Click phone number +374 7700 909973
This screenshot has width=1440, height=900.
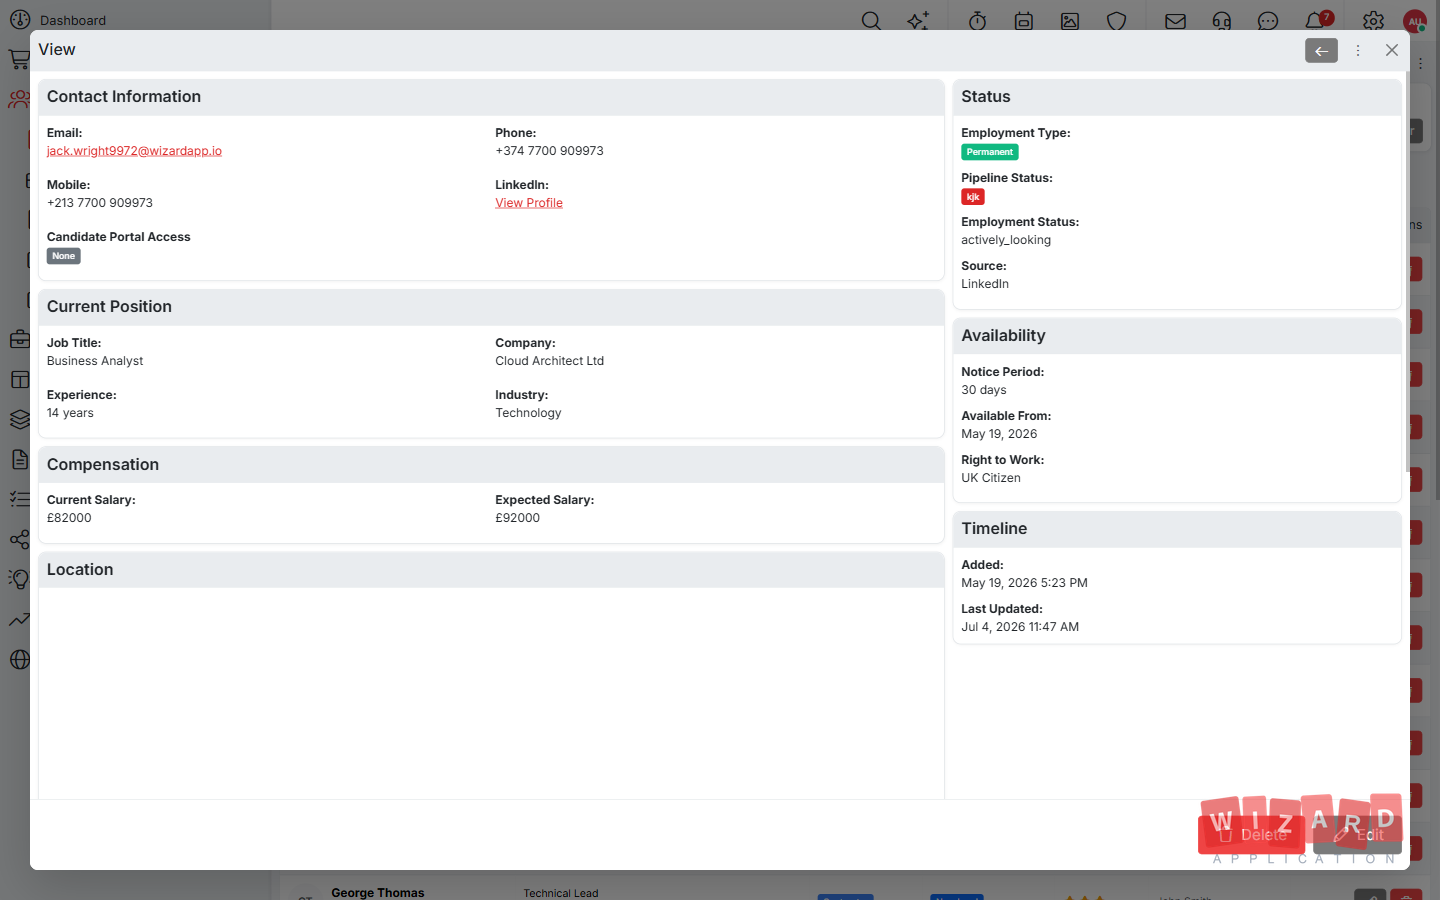(549, 151)
